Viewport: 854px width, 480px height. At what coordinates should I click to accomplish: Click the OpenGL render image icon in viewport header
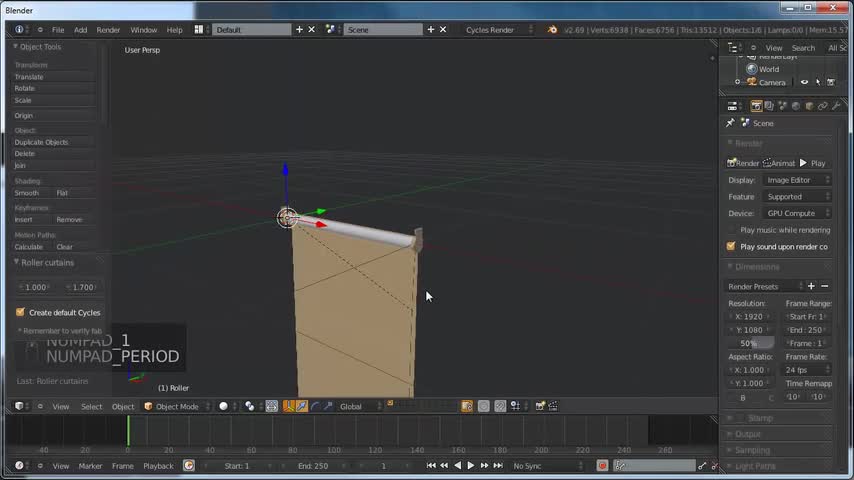pyautogui.click(x=540, y=406)
